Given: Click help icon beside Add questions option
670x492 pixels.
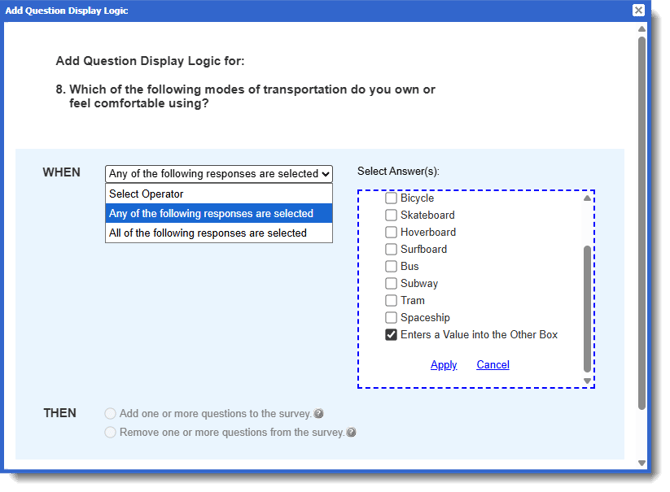Looking at the screenshot, I should tap(318, 414).
